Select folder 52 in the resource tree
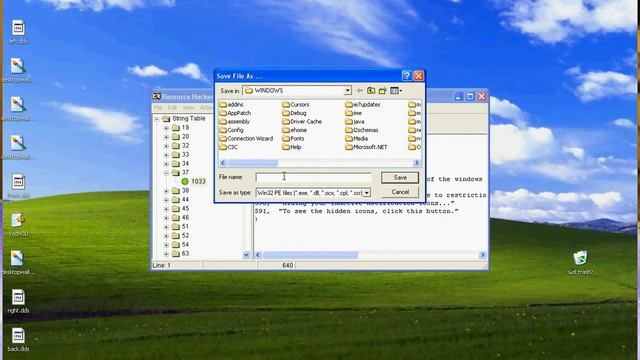 tap(180, 236)
